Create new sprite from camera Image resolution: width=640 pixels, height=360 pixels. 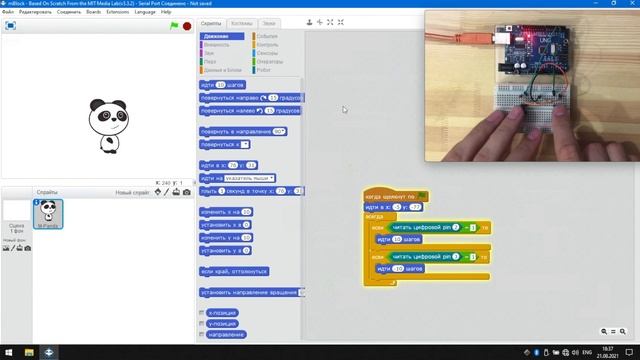coord(187,192)
